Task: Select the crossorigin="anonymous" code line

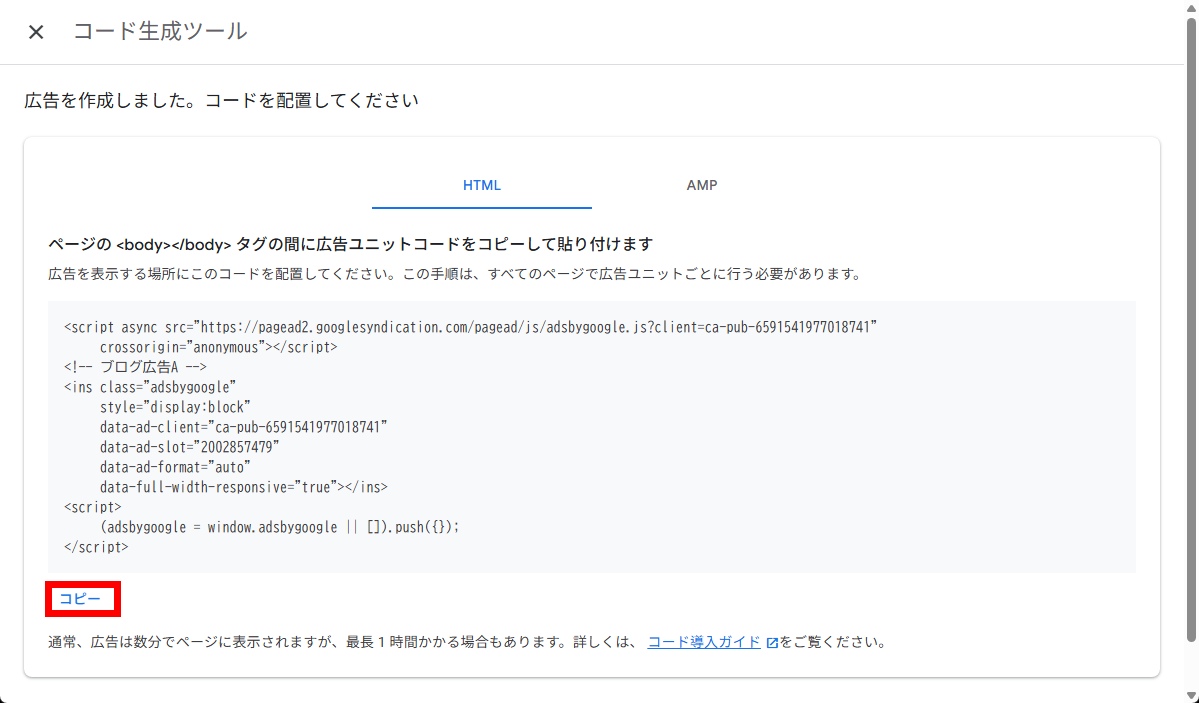Action: [219, 347]
